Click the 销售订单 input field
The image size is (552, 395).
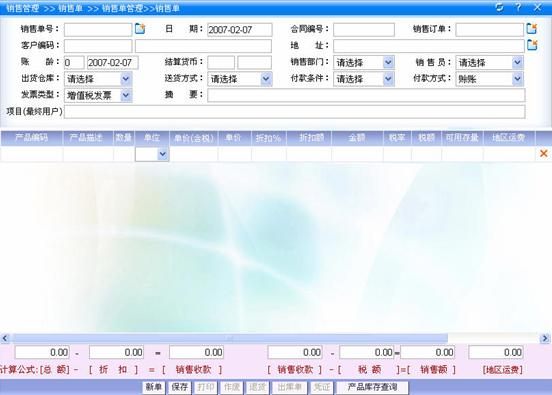point(490,30)
